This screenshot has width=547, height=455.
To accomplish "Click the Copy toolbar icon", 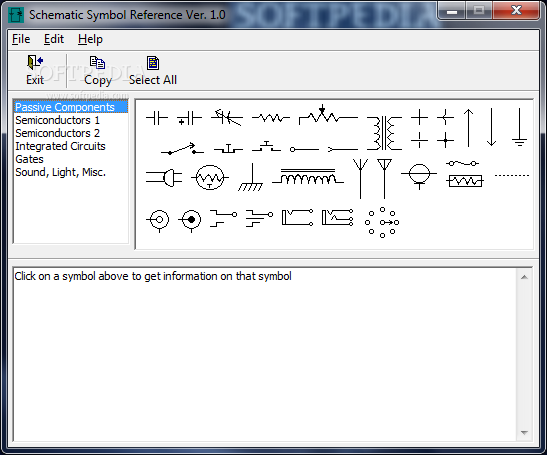I will point(98,70).
